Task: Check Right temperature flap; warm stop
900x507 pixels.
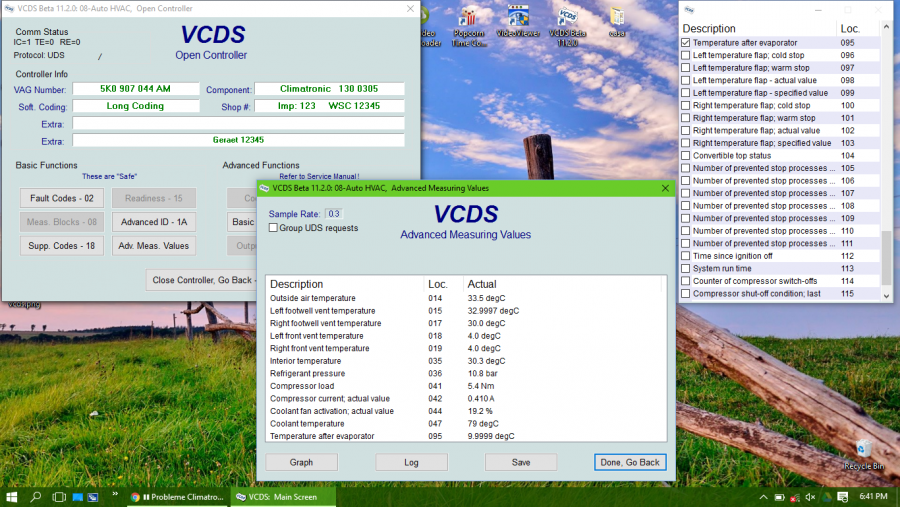Action: tap(685, 118)
